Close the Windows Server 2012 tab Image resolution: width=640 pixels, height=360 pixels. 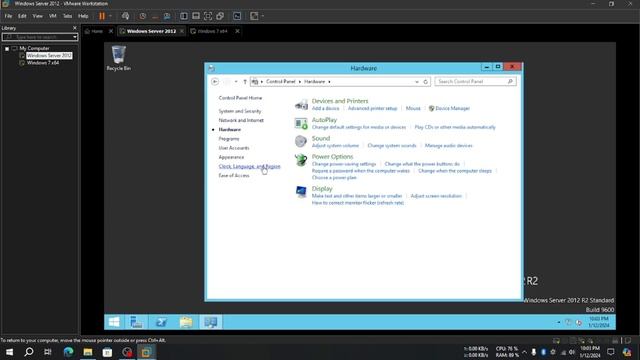point(182,31)
